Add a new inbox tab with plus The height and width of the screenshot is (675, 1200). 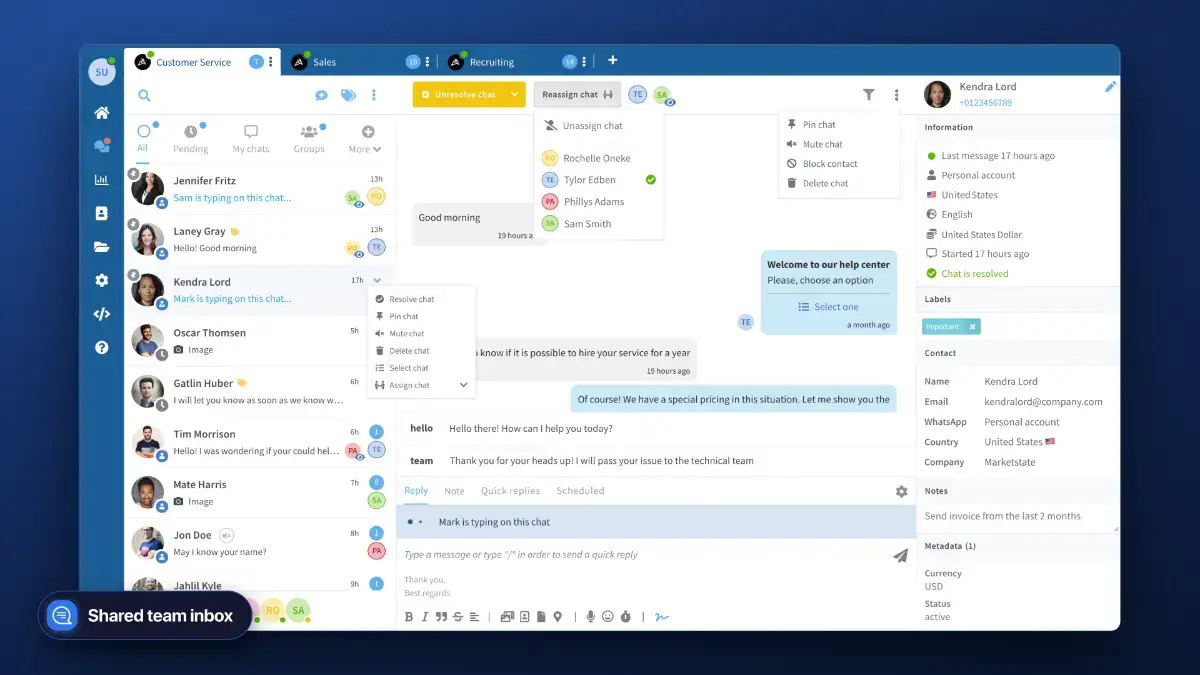[613, 61]
